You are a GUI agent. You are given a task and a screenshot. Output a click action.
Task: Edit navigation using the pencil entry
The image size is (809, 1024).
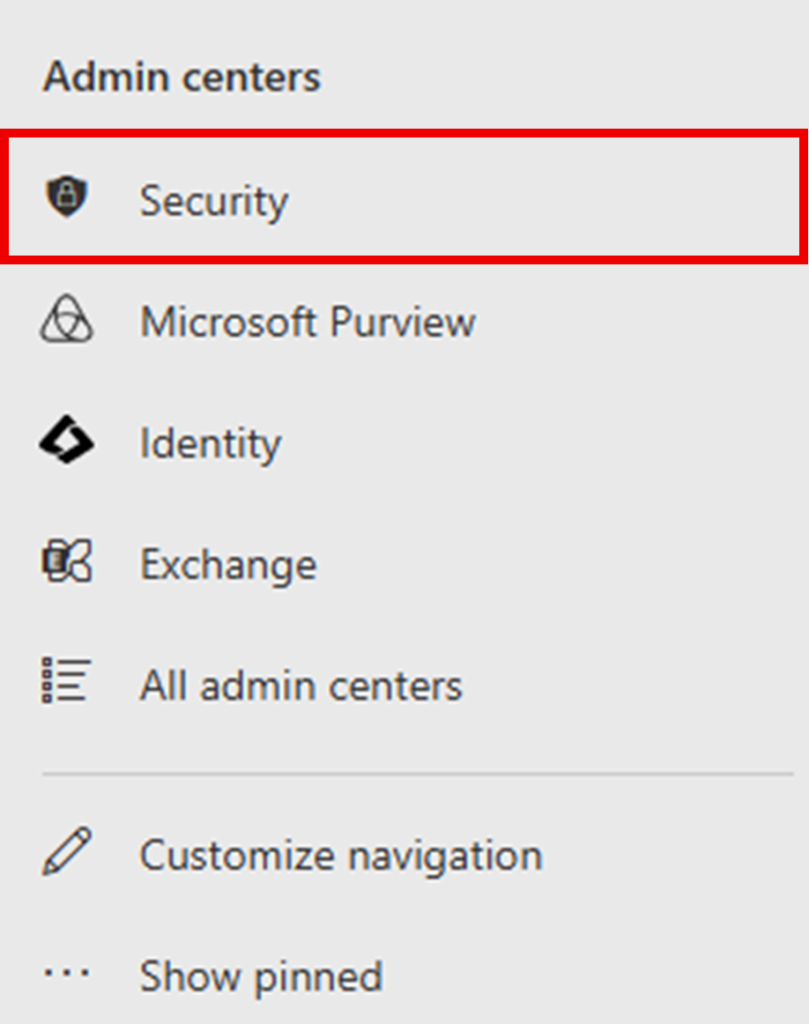tap(404, 854)
